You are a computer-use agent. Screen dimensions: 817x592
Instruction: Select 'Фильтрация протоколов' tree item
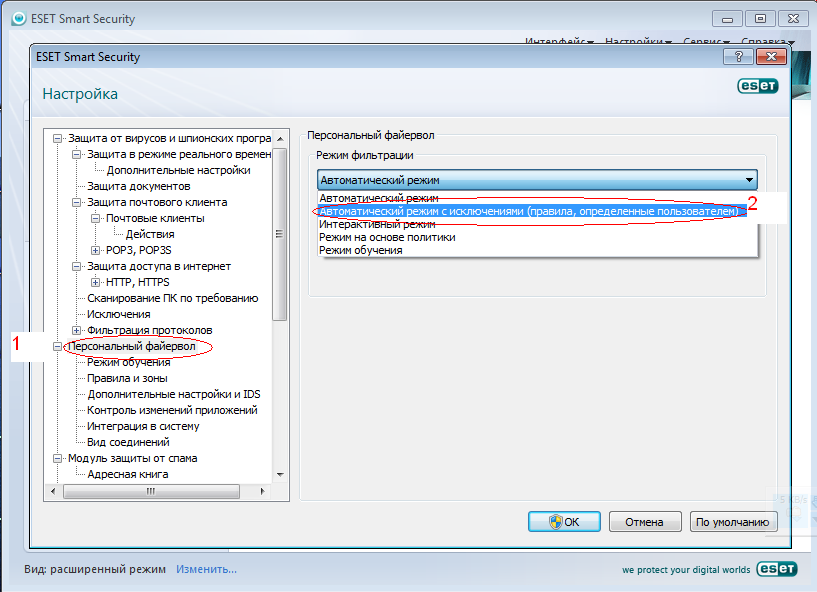pos(150,330)
